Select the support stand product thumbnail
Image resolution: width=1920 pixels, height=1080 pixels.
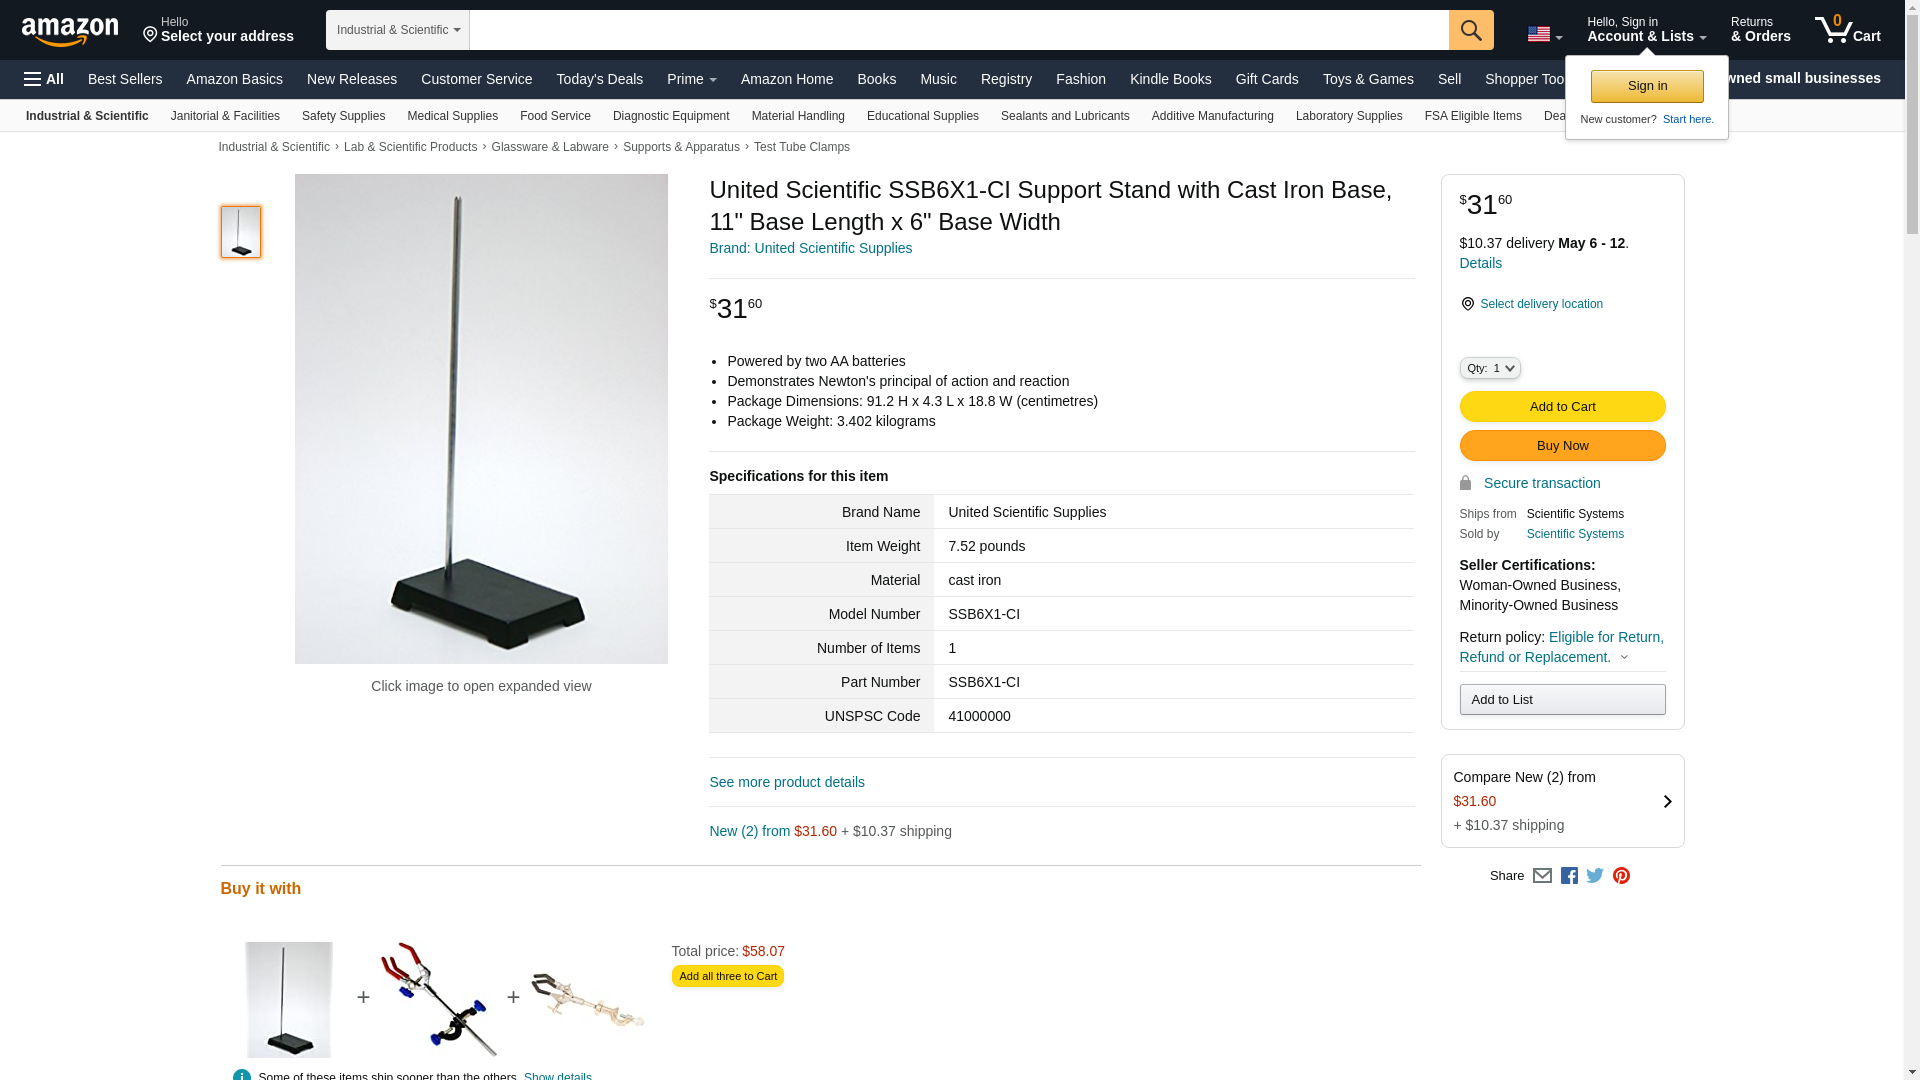(x=241, y=232)
